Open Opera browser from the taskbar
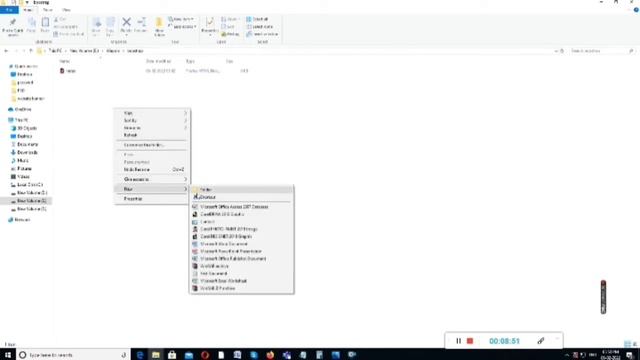 point(205,355)
